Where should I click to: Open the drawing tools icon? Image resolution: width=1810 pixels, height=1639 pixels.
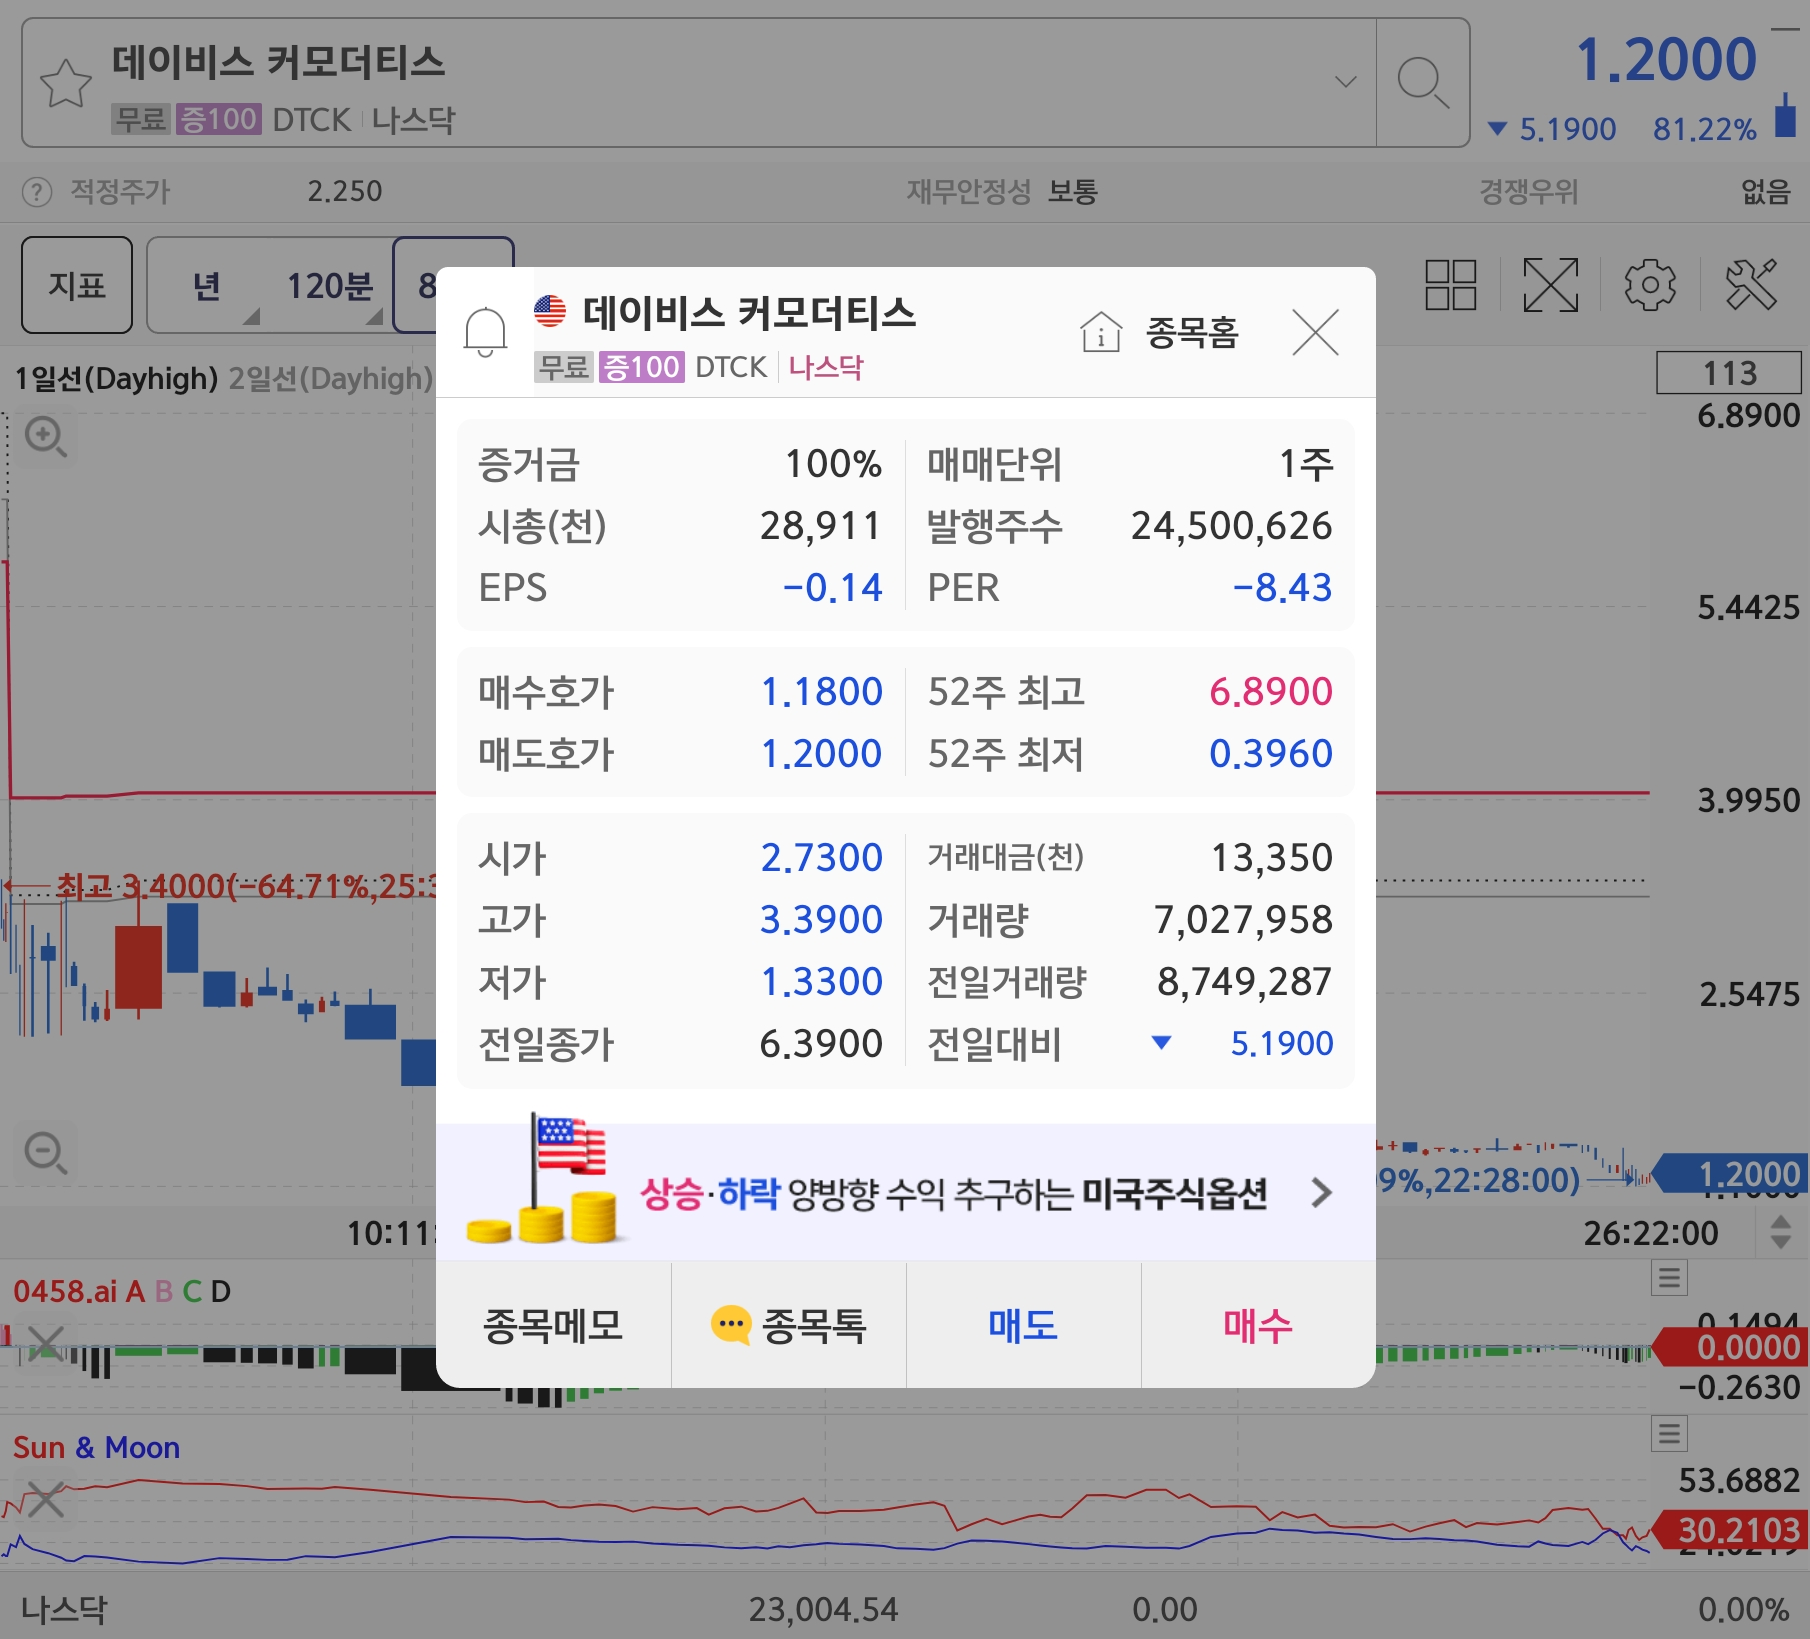tap(1751, 285)
